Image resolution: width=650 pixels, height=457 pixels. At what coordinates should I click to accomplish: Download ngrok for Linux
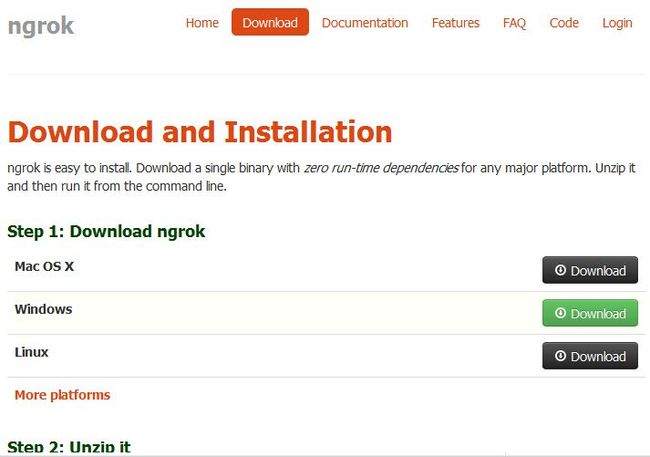[x=590, y=355]
